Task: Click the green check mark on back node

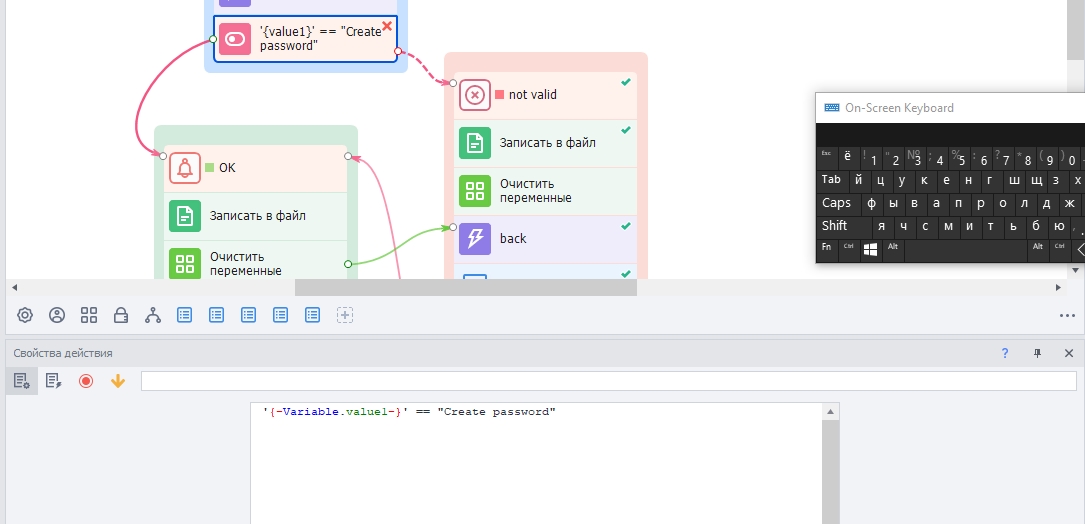Action: pyautogui.click(x=626, y=226)
